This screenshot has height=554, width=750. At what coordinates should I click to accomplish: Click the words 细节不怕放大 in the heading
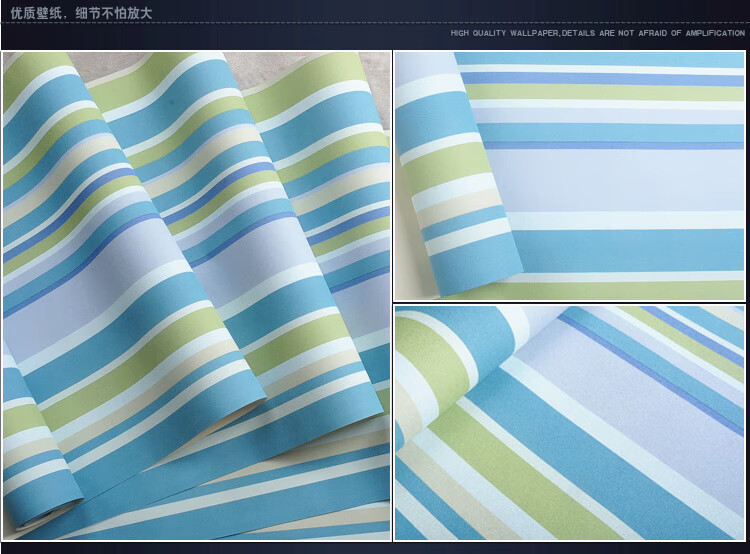(113, 13)
